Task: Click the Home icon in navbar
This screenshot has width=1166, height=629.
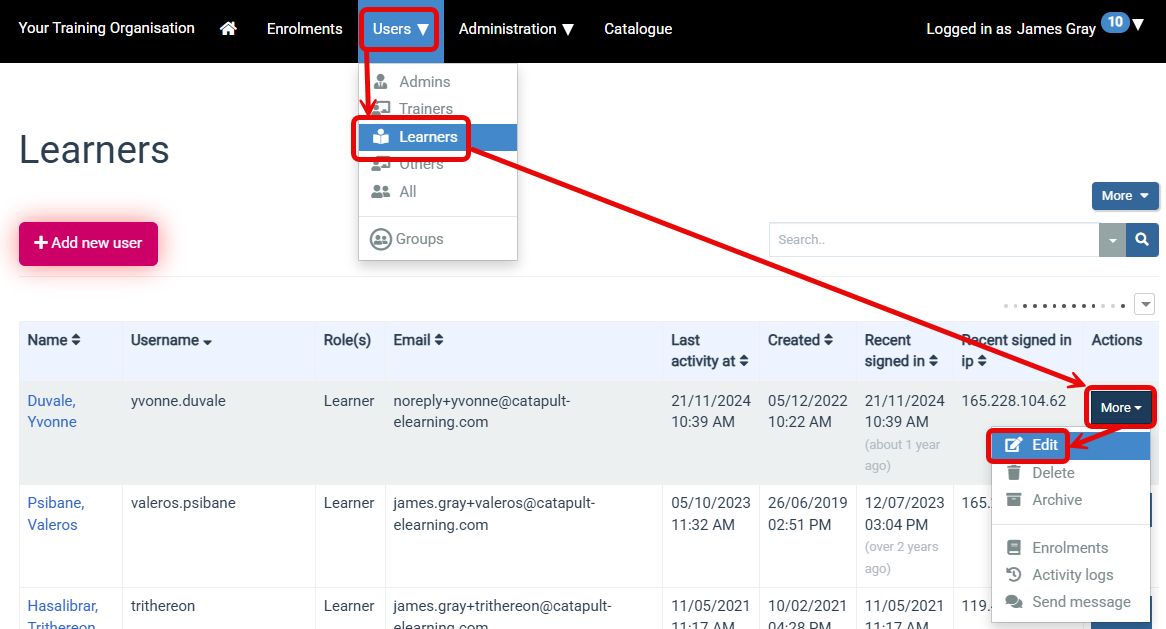Action: point(228,29)
